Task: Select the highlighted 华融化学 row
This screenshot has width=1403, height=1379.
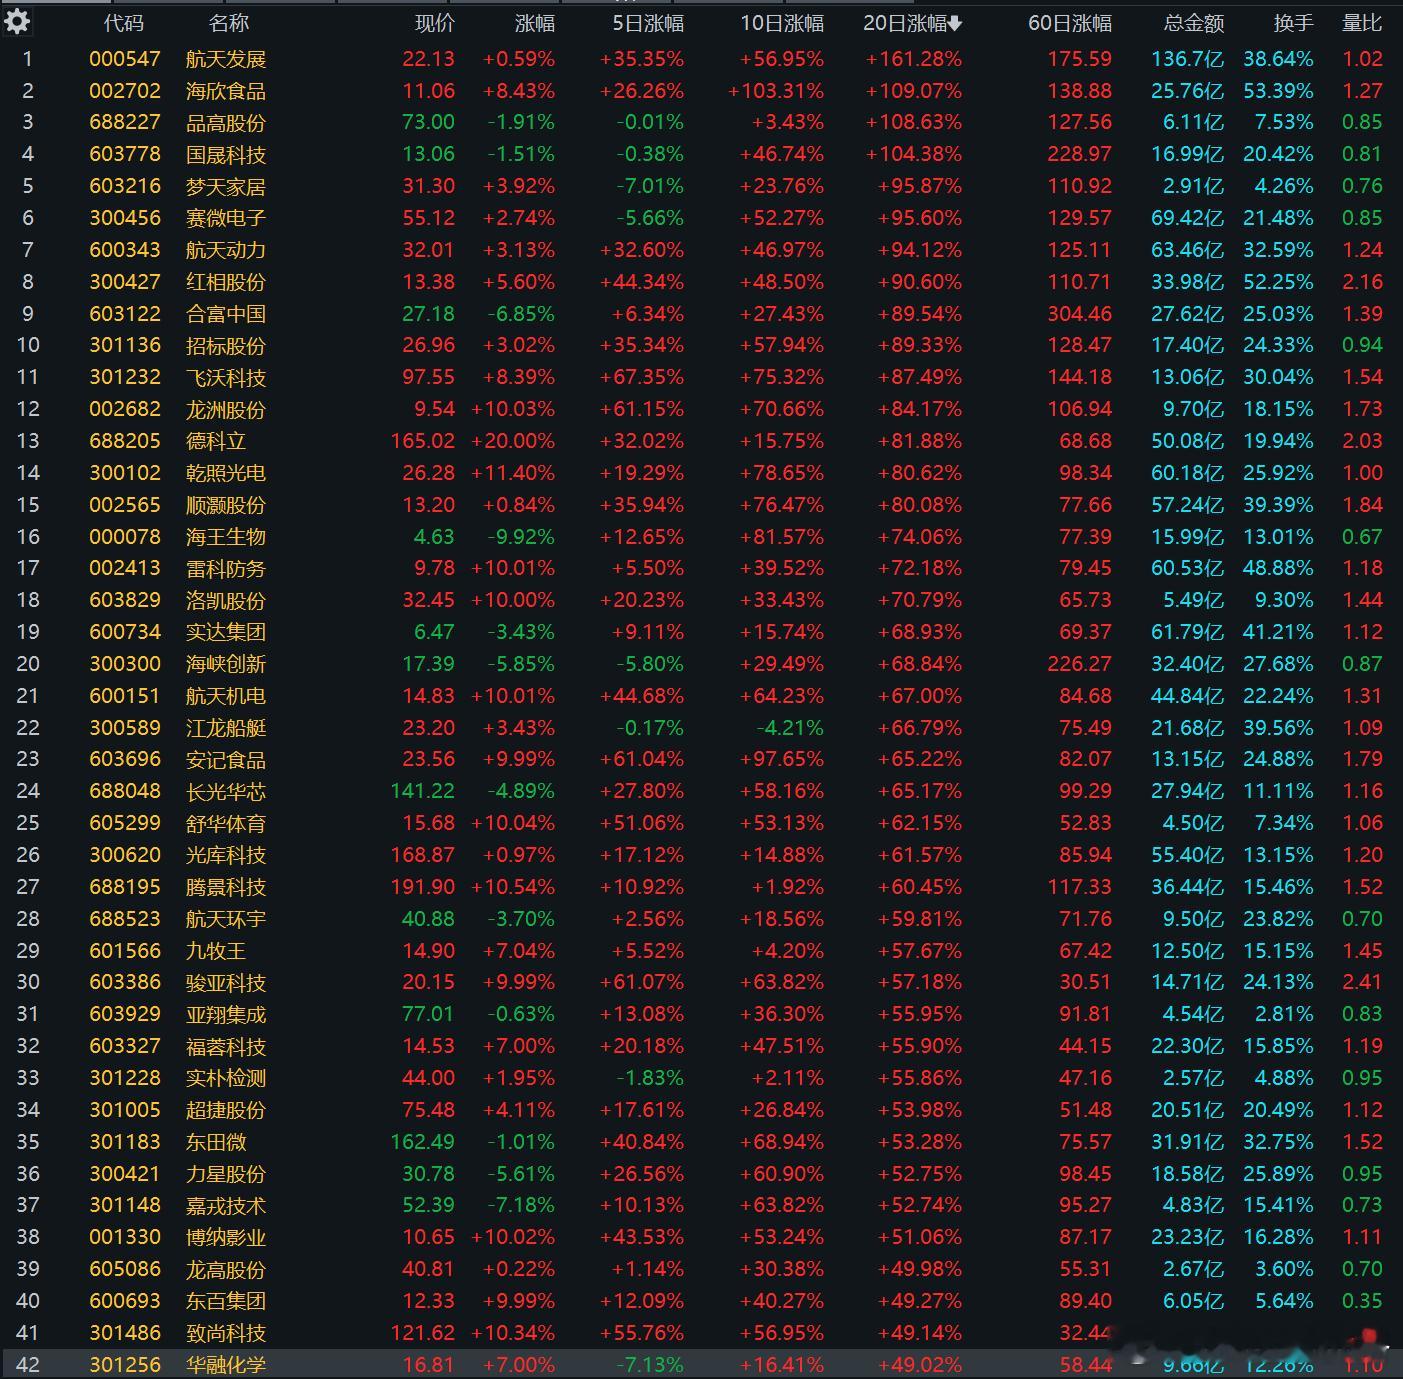Action: point(226,1365)
